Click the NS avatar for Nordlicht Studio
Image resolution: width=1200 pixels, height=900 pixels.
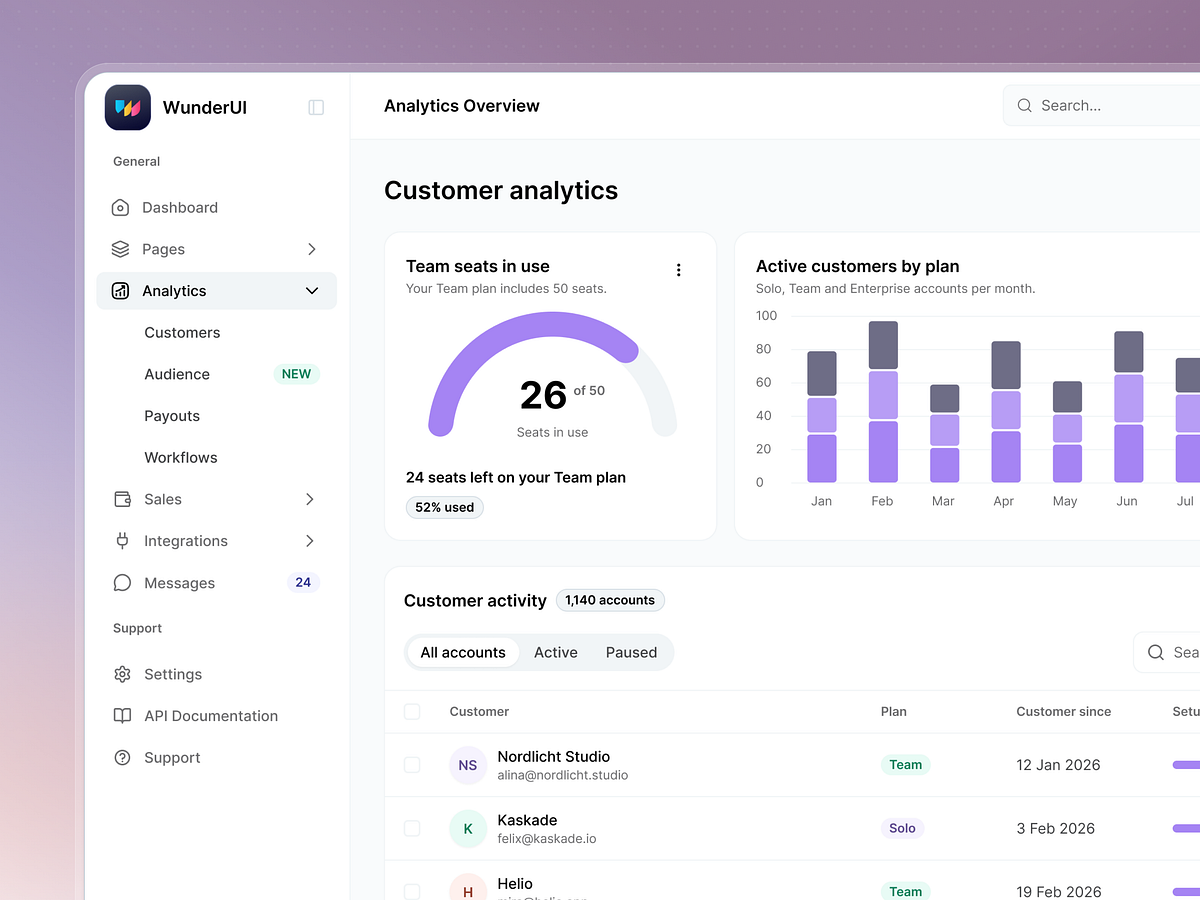[x=468, y=765]
